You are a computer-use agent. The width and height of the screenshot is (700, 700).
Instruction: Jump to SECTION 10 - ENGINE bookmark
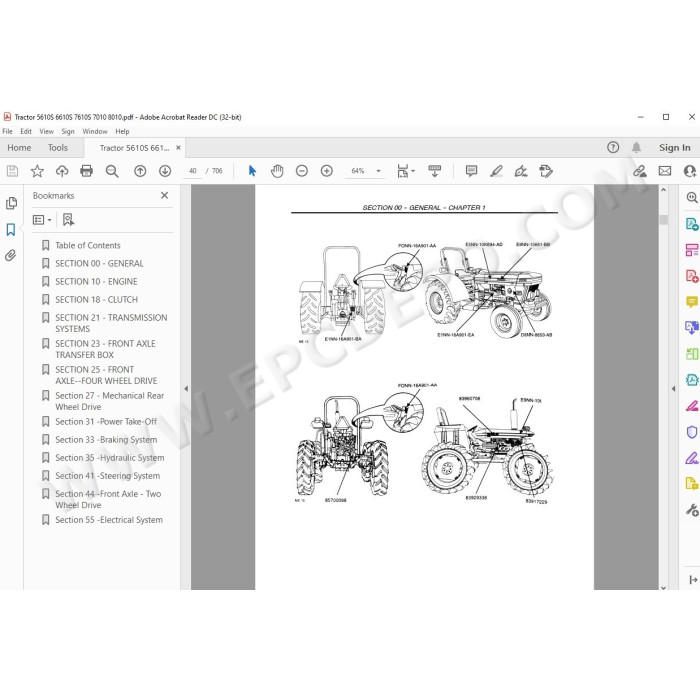coord(96,282)
